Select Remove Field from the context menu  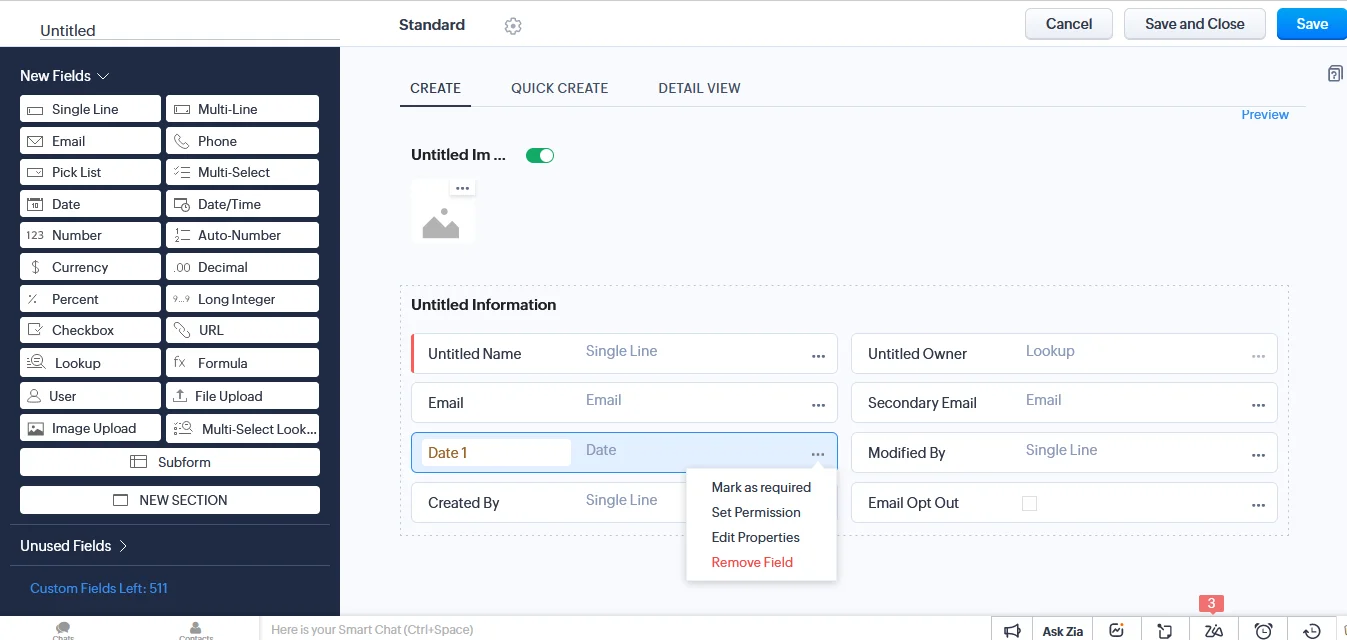pos(751,562)
